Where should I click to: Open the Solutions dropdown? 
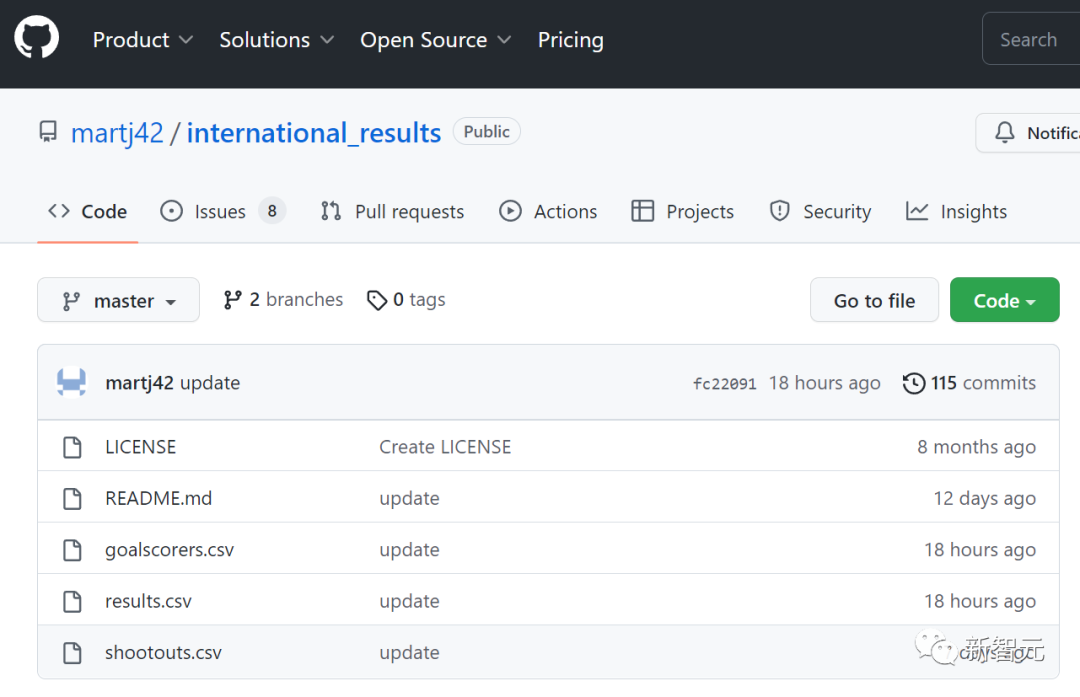click(x=277, y=40)
